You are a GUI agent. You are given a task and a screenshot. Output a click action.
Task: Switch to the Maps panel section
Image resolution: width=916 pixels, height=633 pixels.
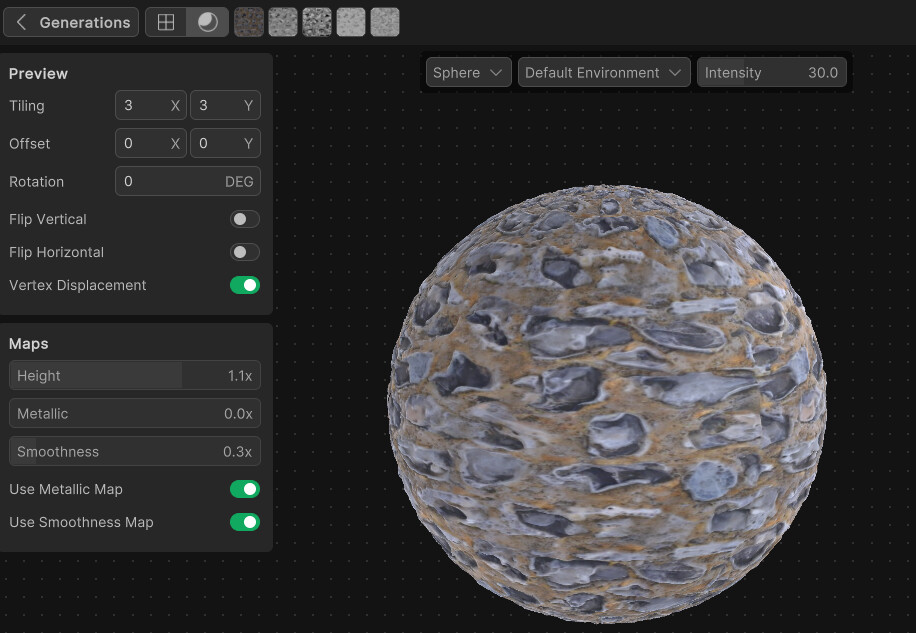28,343
